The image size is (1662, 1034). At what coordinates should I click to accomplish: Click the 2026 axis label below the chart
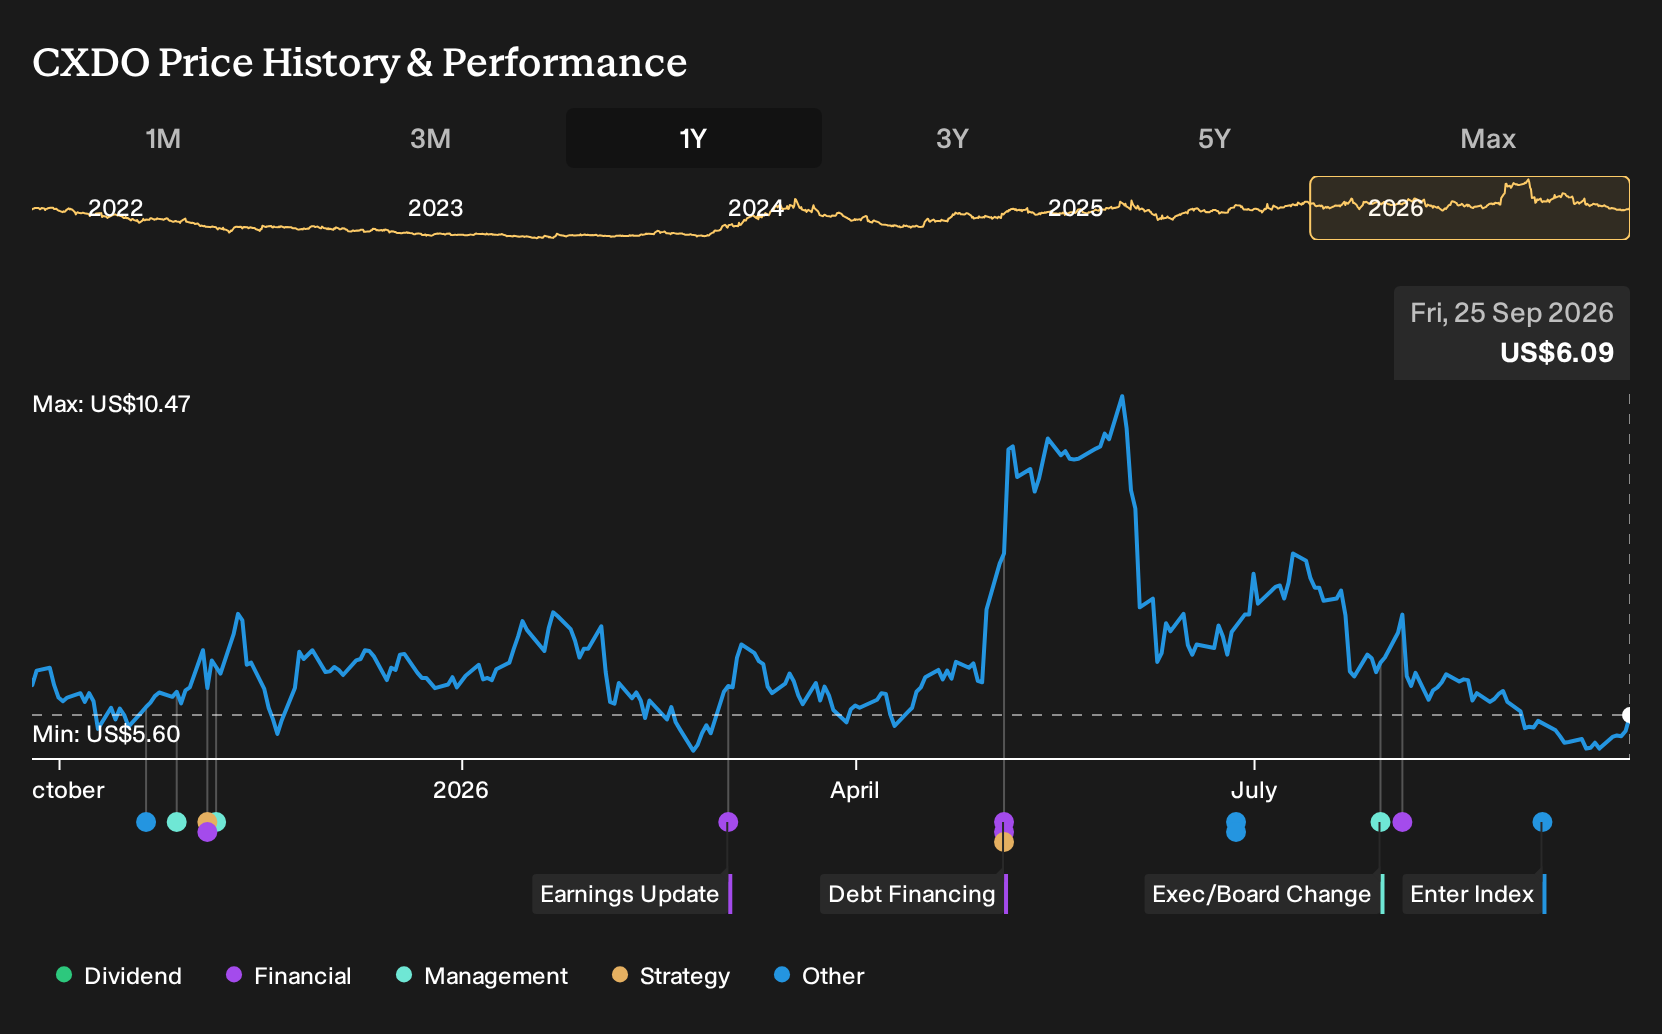(x=461, y=790)
